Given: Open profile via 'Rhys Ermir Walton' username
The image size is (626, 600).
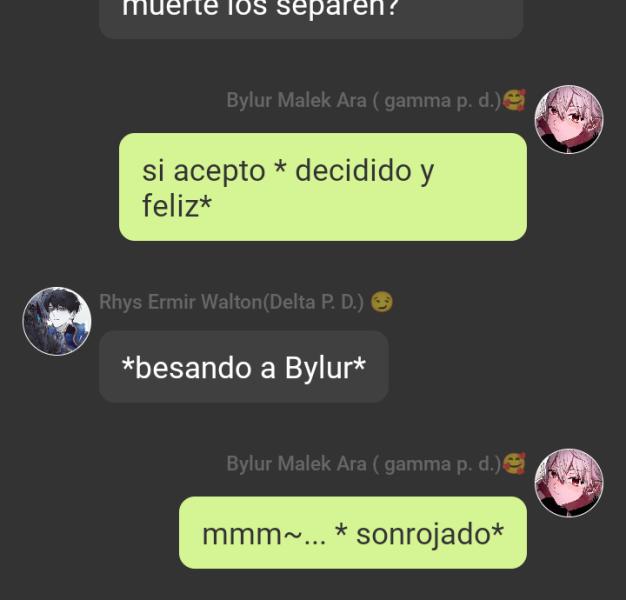Looking at the screenshot, I should point(180,302).
